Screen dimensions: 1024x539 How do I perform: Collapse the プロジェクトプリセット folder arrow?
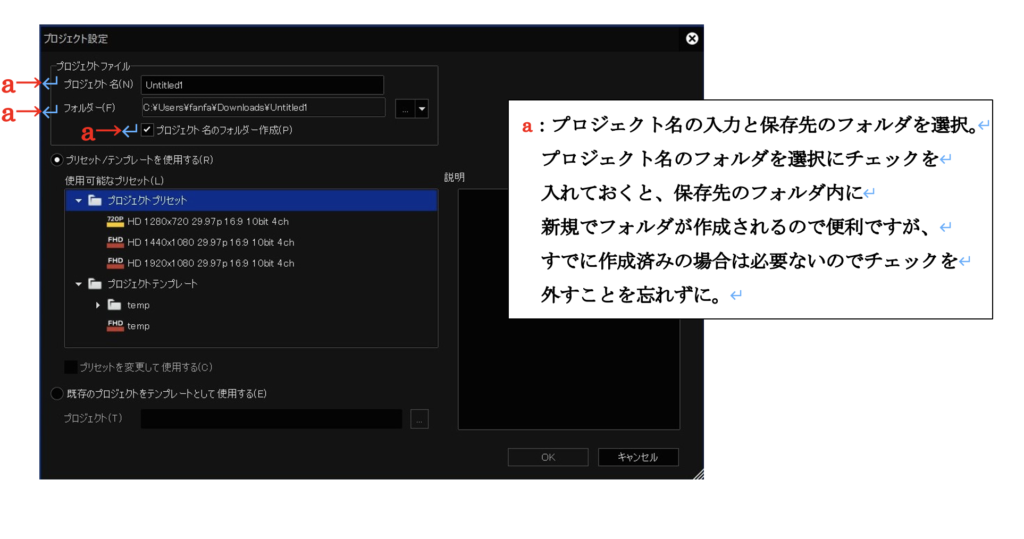78,201
